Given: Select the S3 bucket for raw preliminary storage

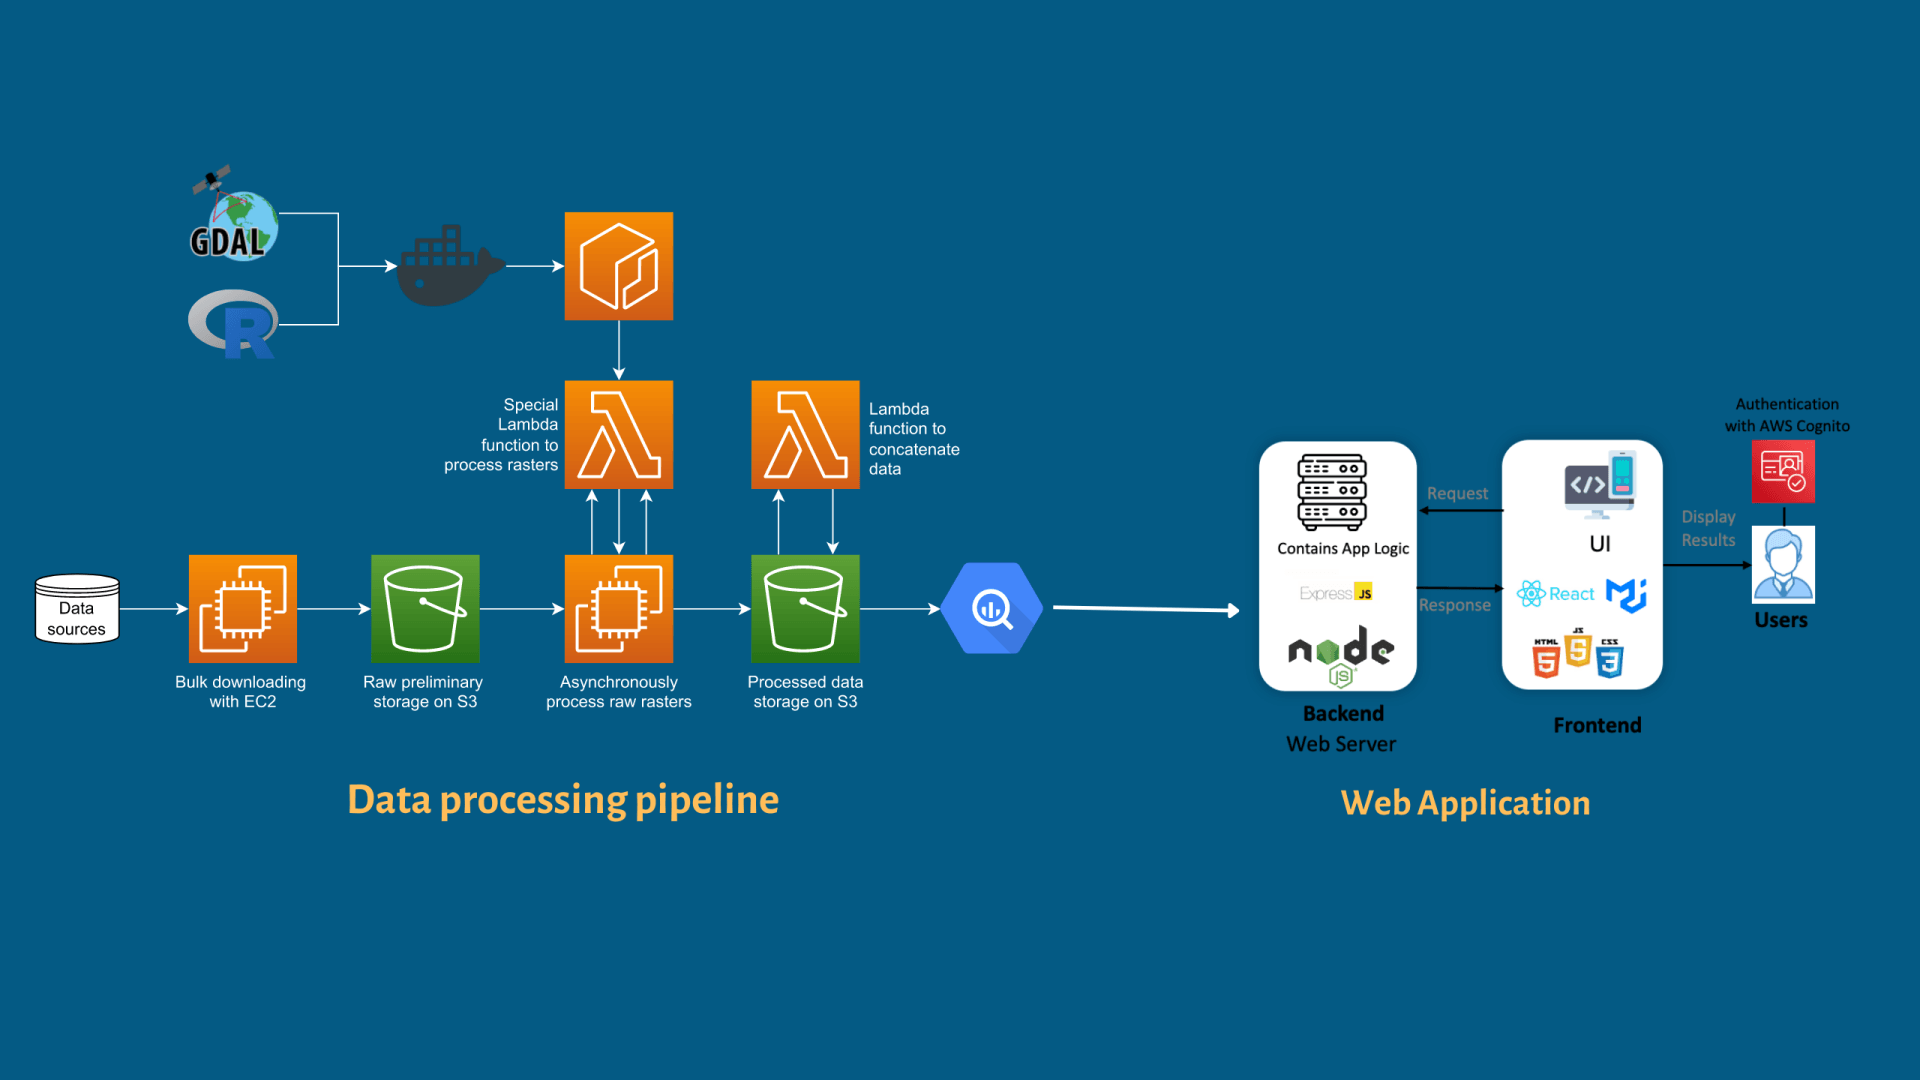Looking at the screenshot, I should (x=425, y=609).
